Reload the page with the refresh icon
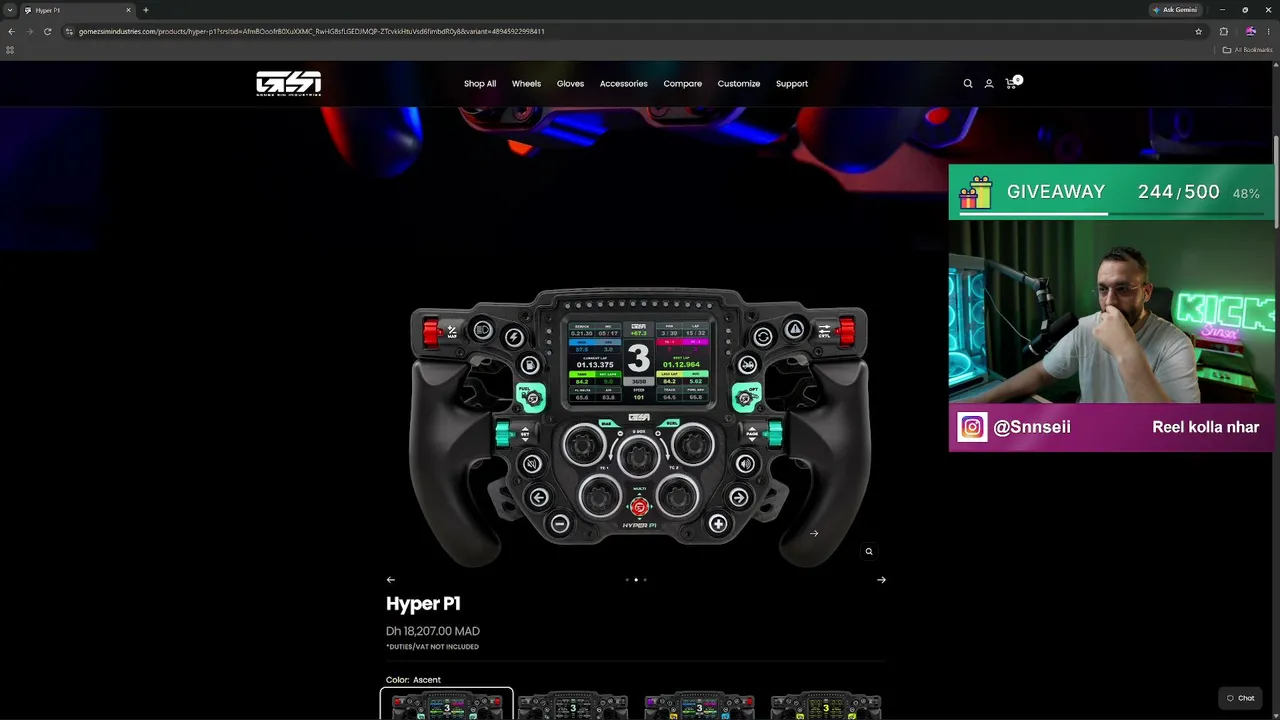Image resolution: width=1280 pixels, height=720 pixels. point(47,31)
